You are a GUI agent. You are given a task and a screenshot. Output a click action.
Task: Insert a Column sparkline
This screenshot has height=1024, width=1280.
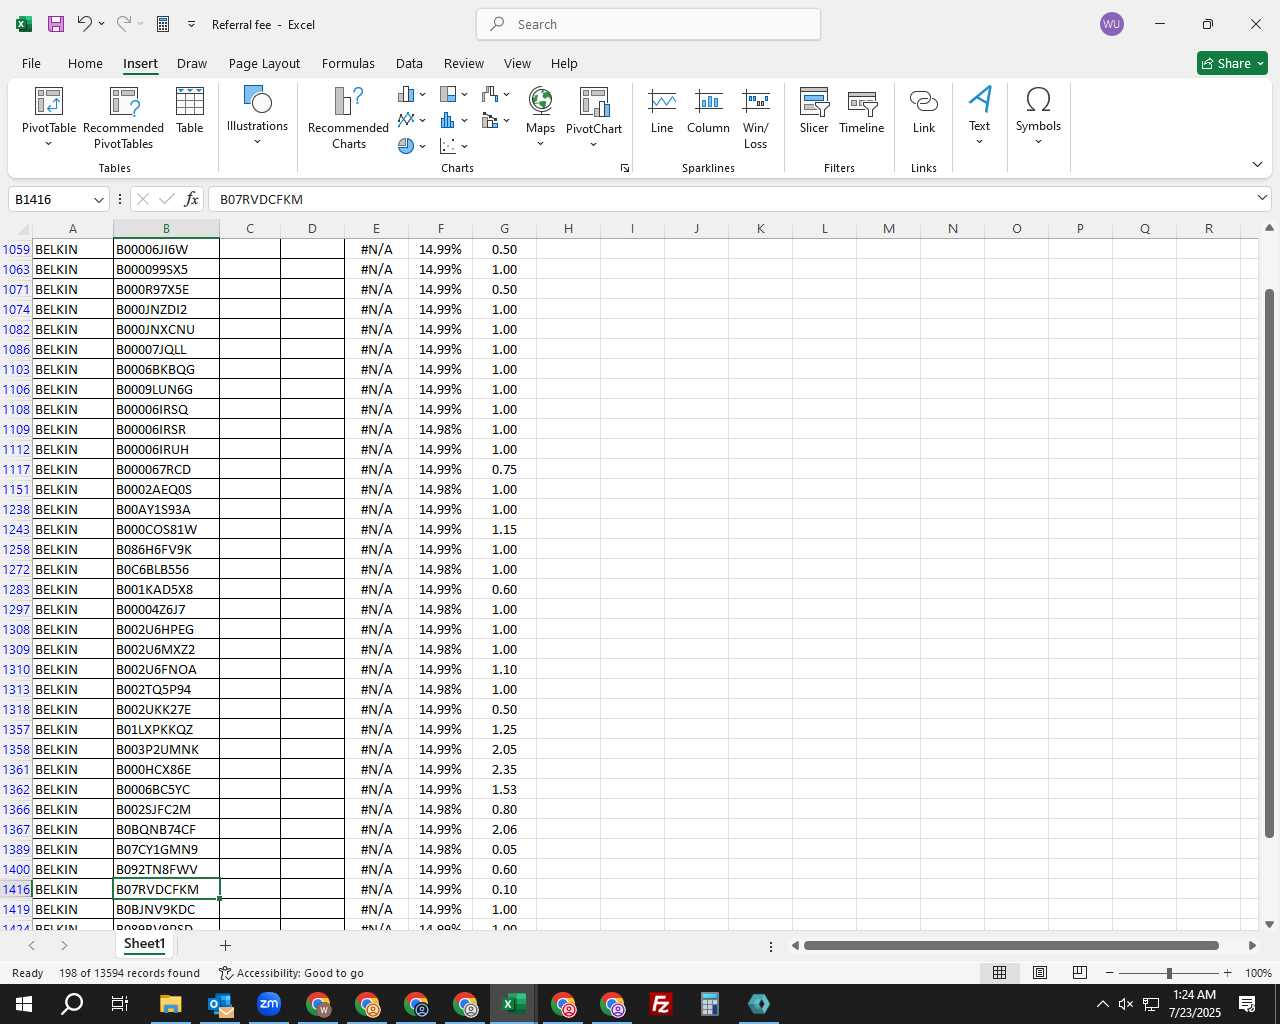tap(708, 111)
